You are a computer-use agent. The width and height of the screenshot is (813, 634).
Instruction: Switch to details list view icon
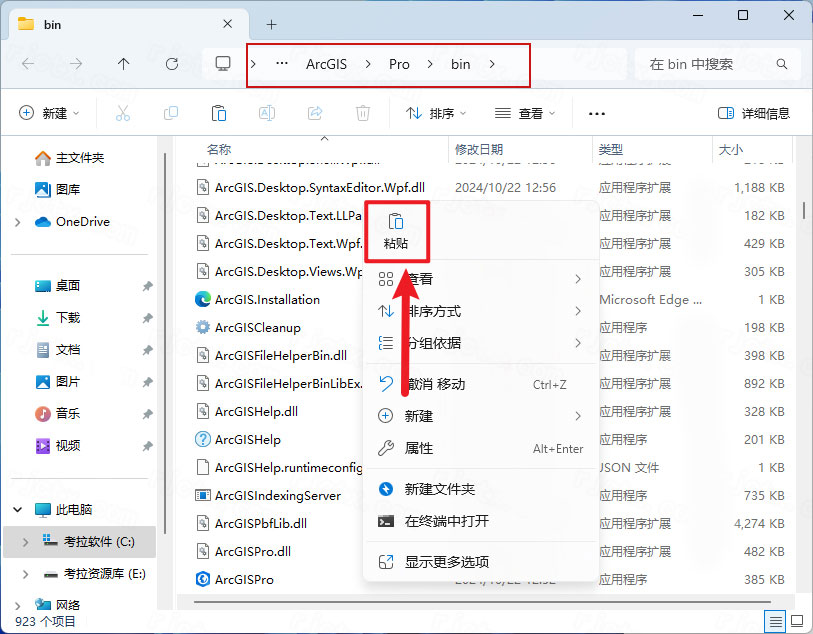[776, 621]
